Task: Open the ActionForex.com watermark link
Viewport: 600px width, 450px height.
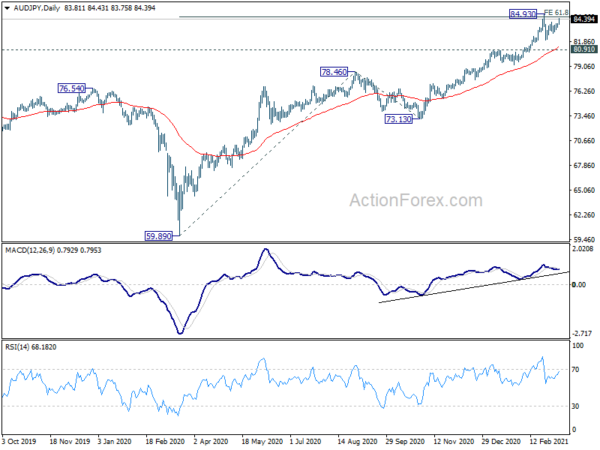Action: (414, 201)
